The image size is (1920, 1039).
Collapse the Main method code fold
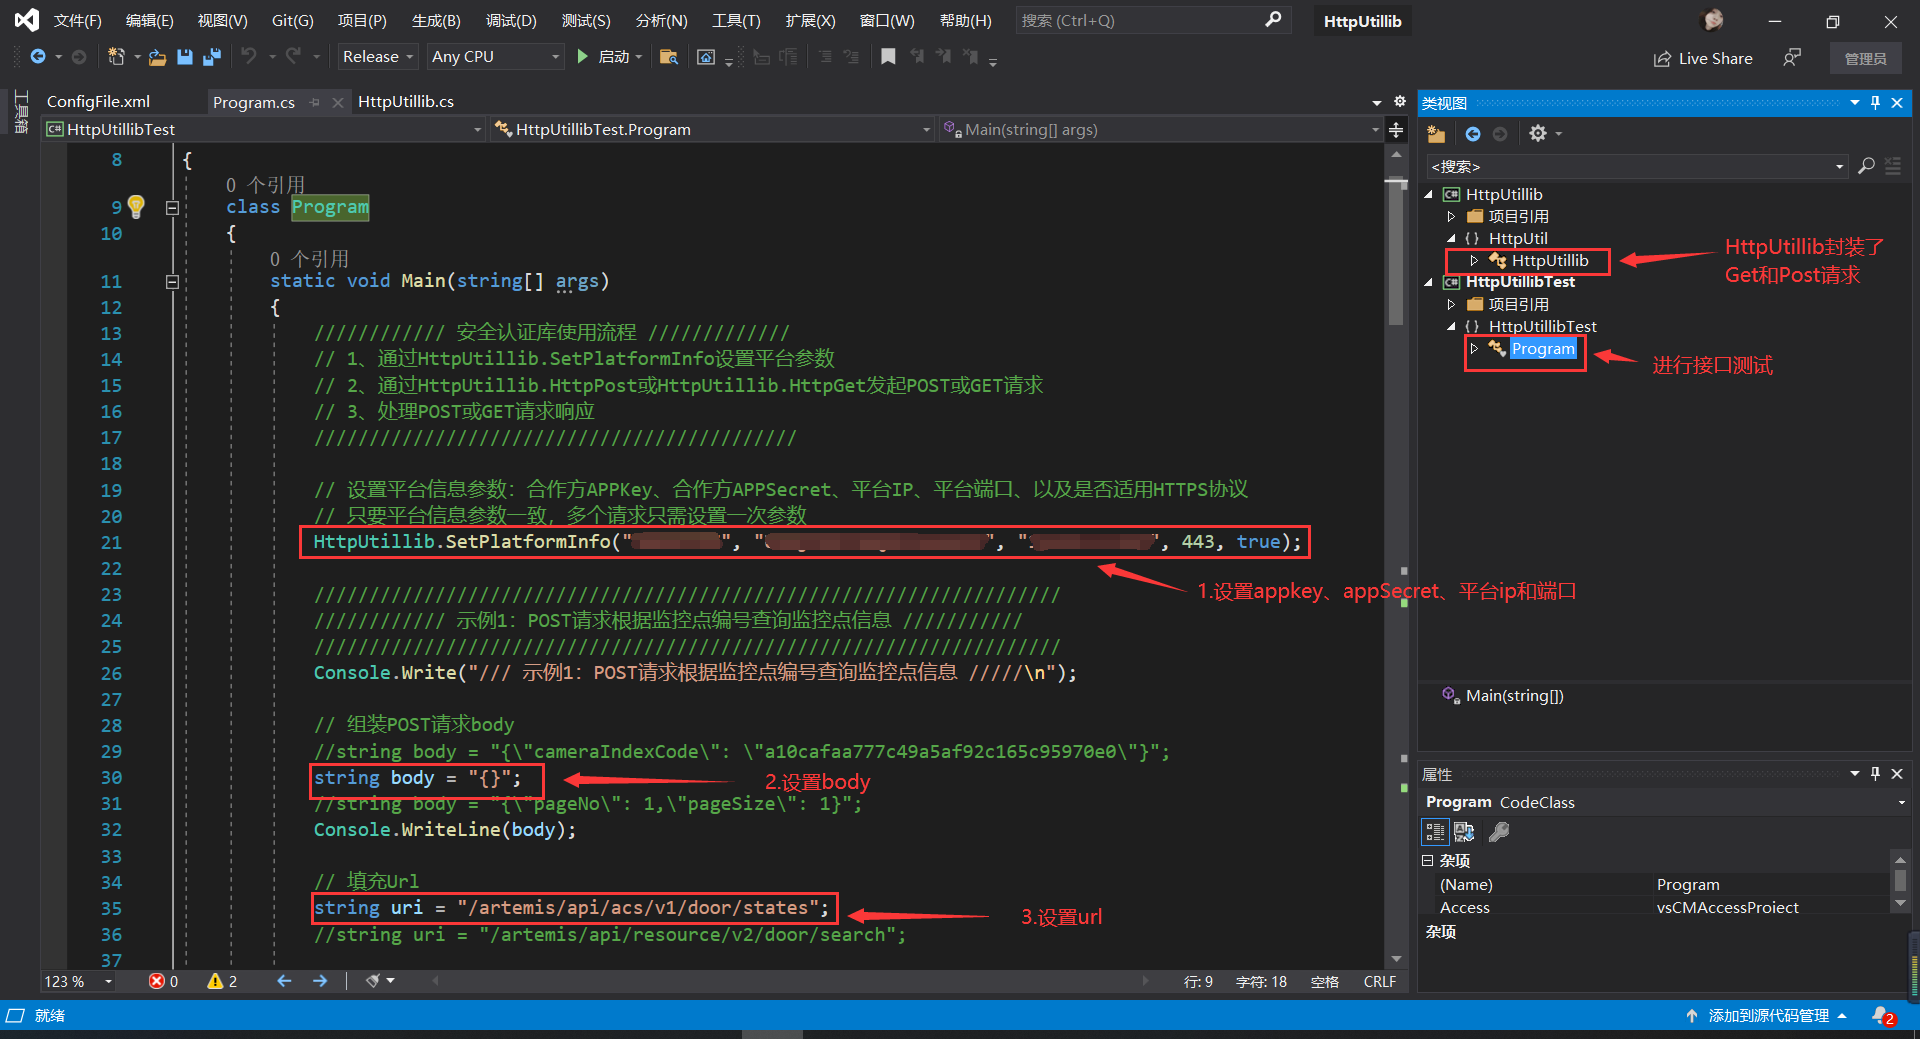[x=172, y=282]
